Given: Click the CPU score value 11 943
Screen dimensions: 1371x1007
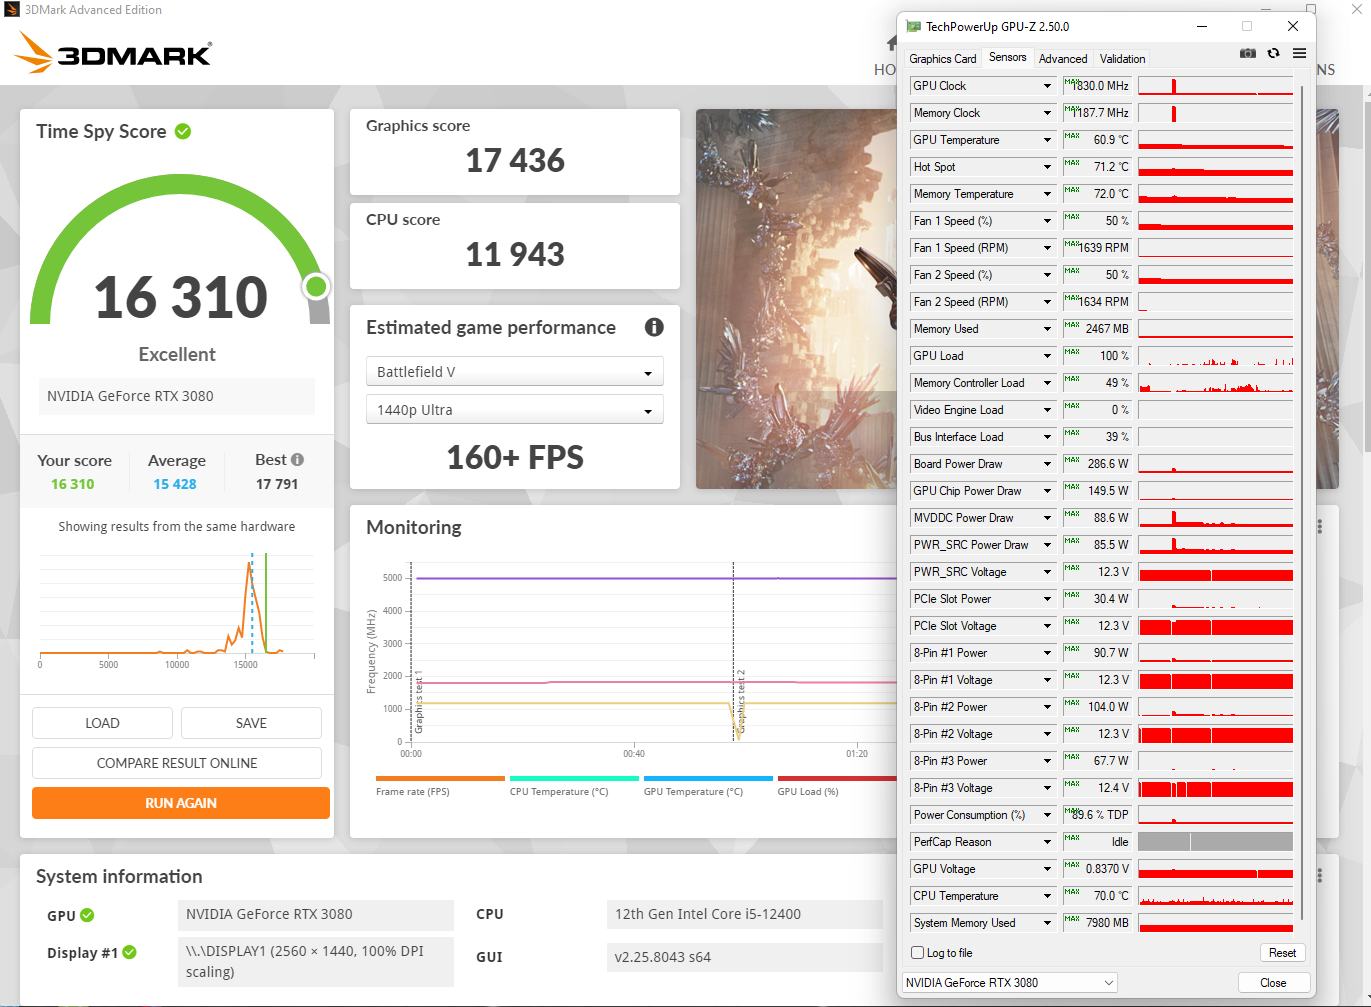Looking at the screenshot, I should [515, 254].
